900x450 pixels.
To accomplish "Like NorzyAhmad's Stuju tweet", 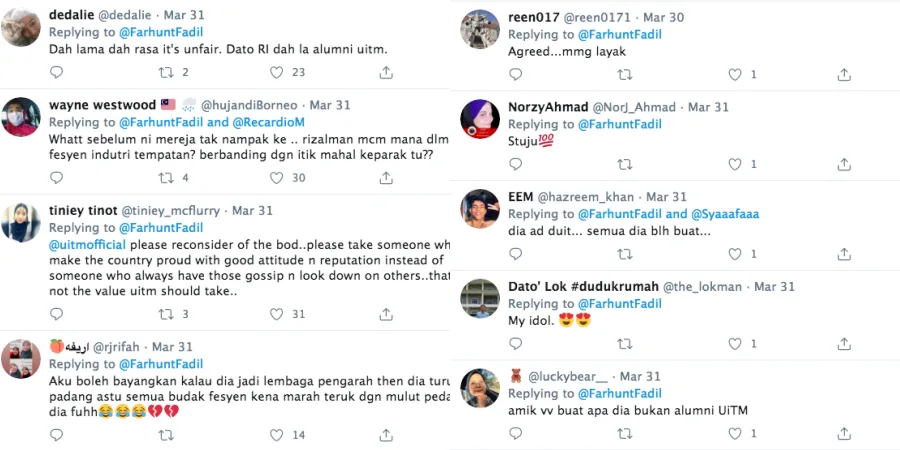I will tap(734, 164).
